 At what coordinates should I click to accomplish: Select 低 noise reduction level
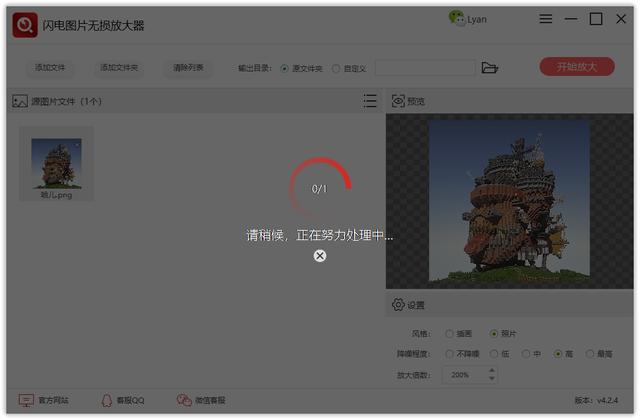coord(500,354)
